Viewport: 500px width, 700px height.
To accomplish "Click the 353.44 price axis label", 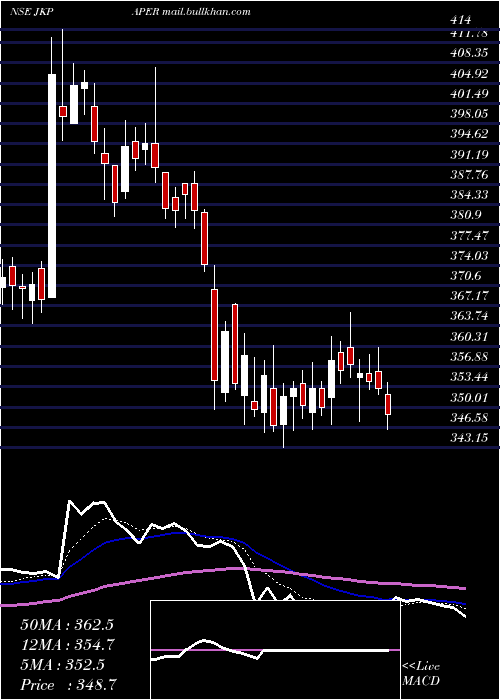I will (x=468, y=377).
